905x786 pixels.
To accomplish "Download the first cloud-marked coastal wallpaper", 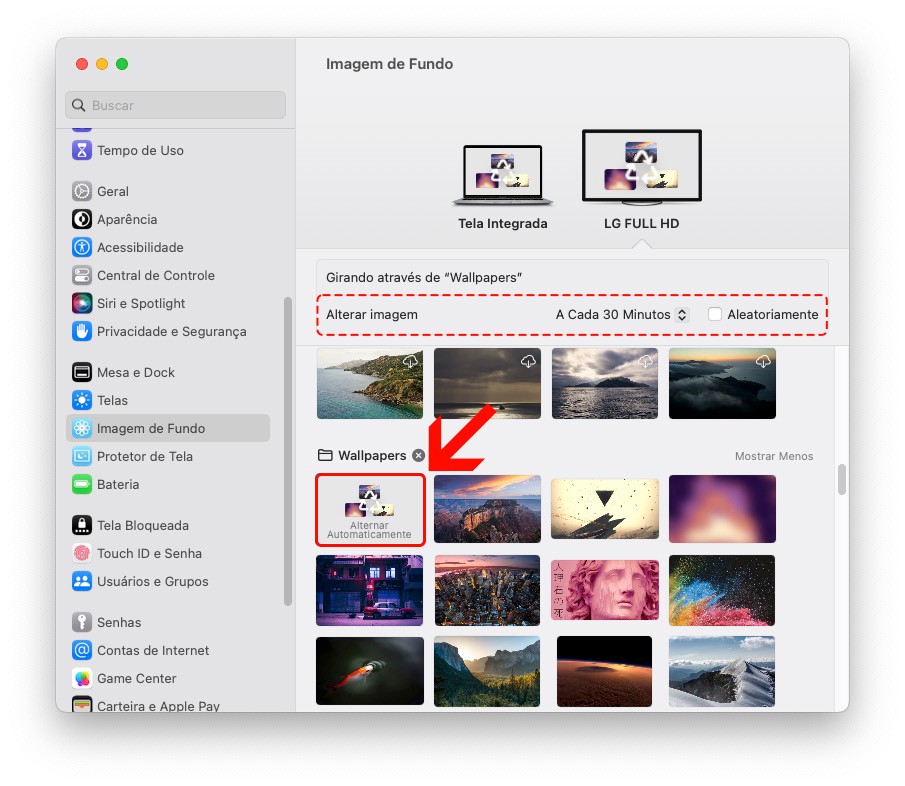I will pyautogui.click(x=410, y=361).
